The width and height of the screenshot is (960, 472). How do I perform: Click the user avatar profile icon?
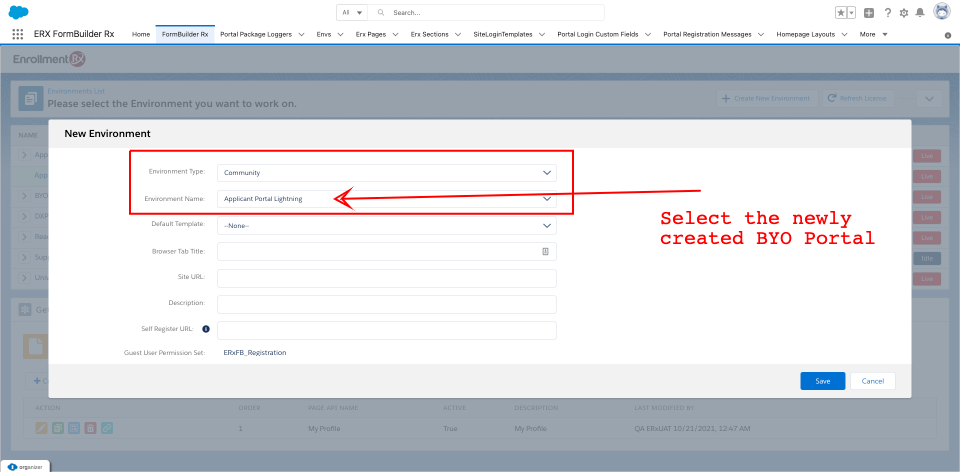pyautogui.click(x=941, y=12)
